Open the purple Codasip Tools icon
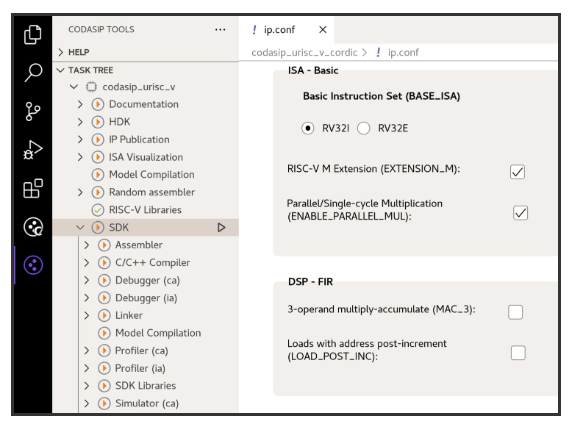The height and width of the screenshot is (424, 568). tap(33, 265)
